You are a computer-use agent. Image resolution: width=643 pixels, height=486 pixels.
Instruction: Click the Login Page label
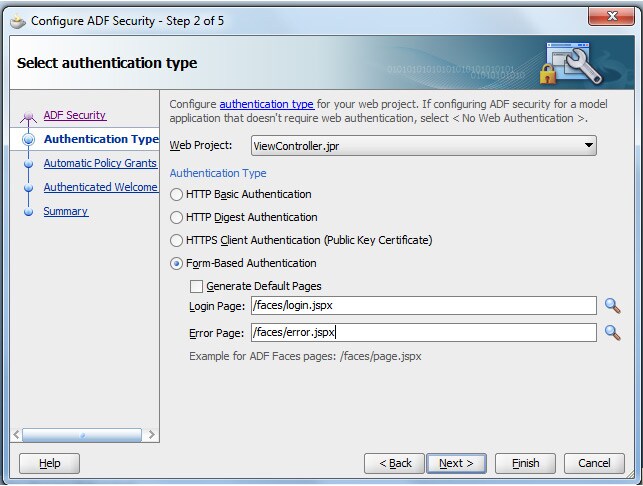(217, 306)
